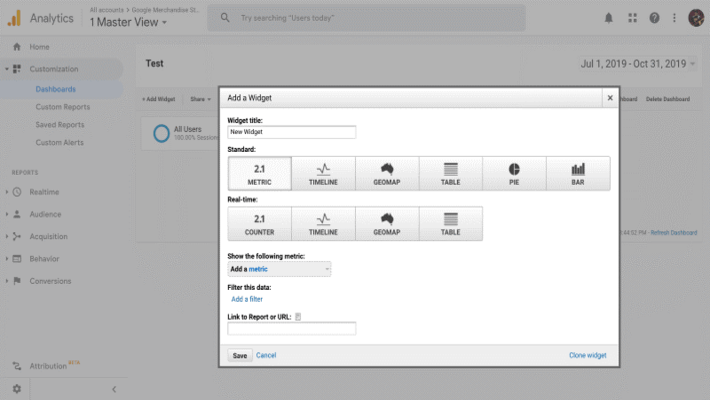Click the Add a filter link
Screen dimensions: 710x400
[247, 299]
